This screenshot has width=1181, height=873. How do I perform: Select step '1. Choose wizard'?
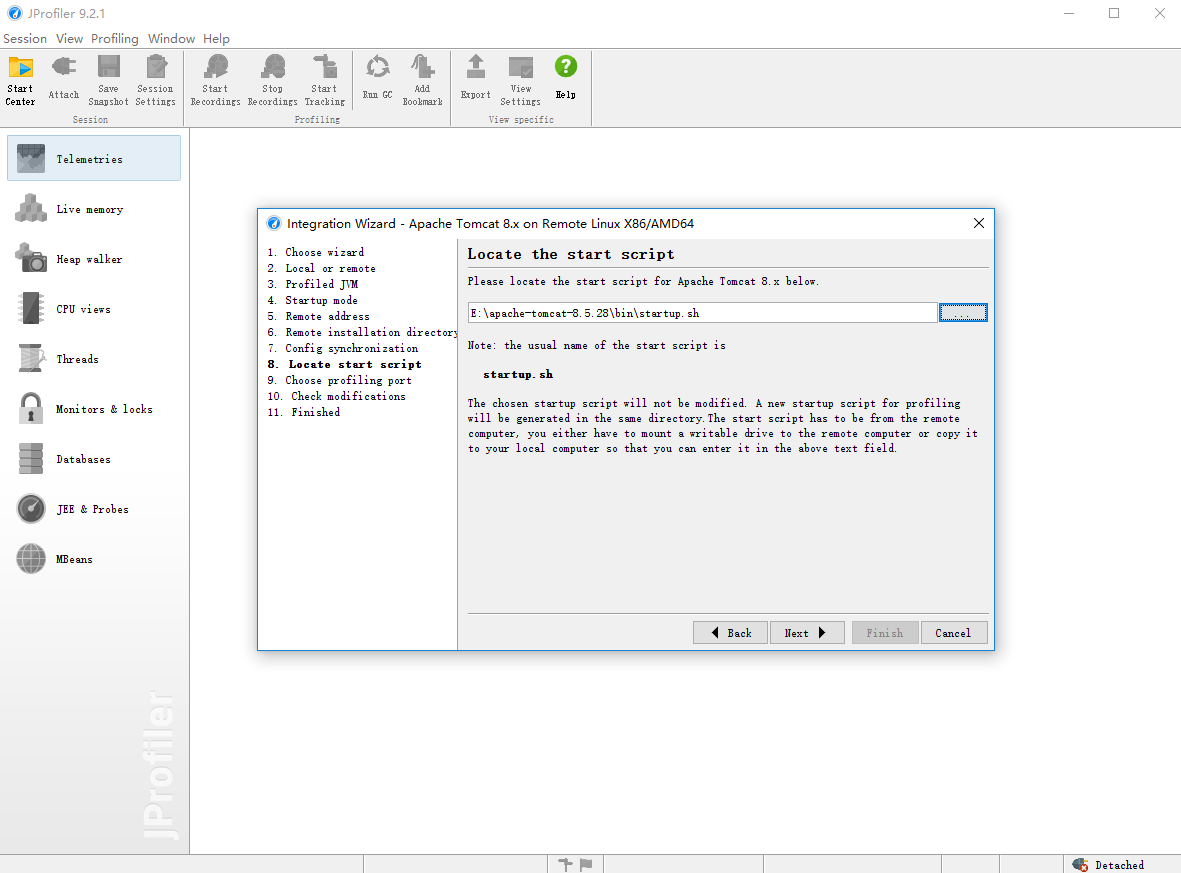[x=316, y=252]
